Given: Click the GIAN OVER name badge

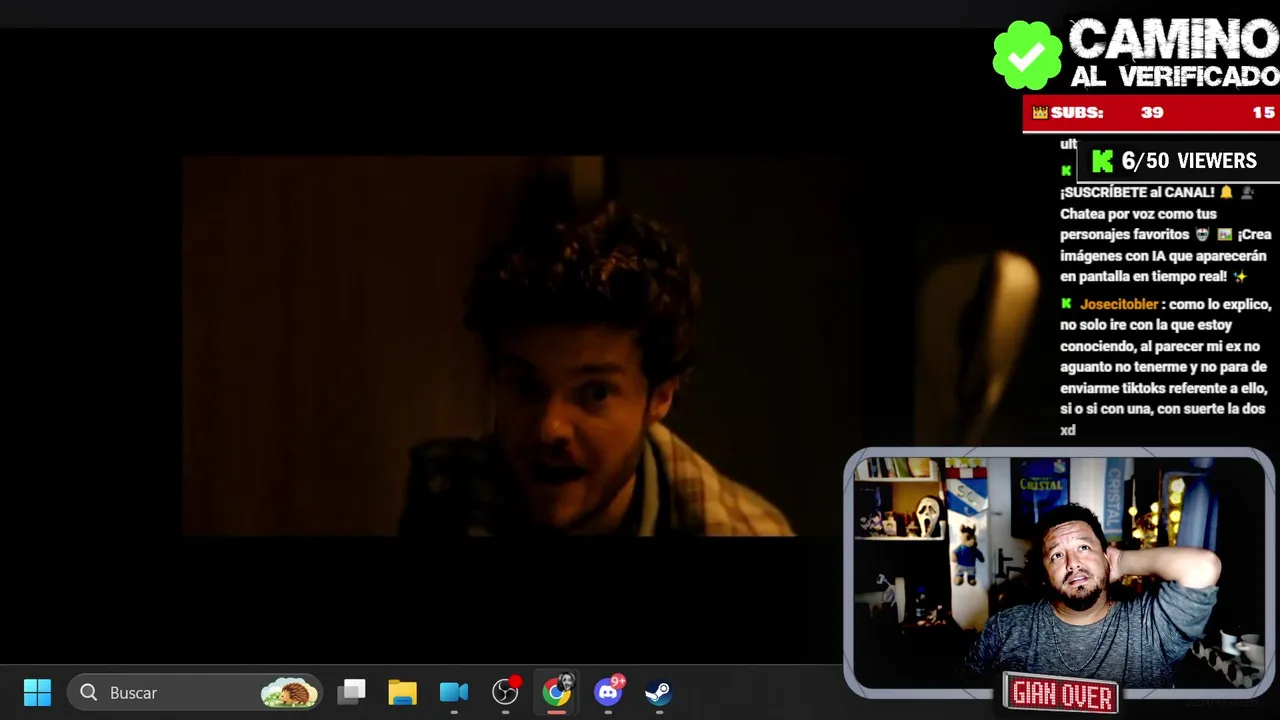Looking at the screenshot, I should click(1061, 693).
